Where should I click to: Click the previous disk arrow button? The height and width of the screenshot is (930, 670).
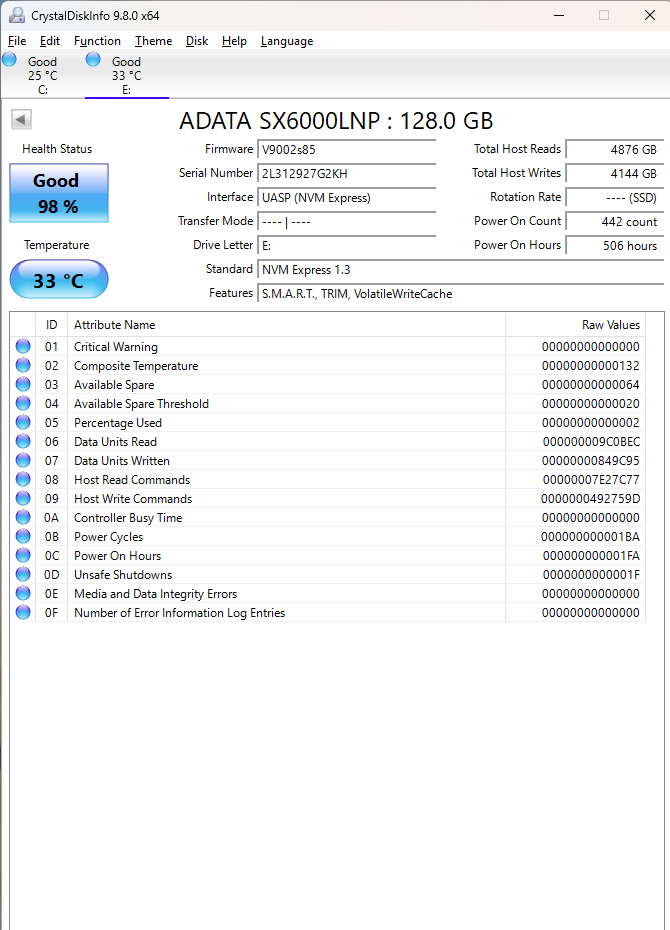(x=21, y=120)
